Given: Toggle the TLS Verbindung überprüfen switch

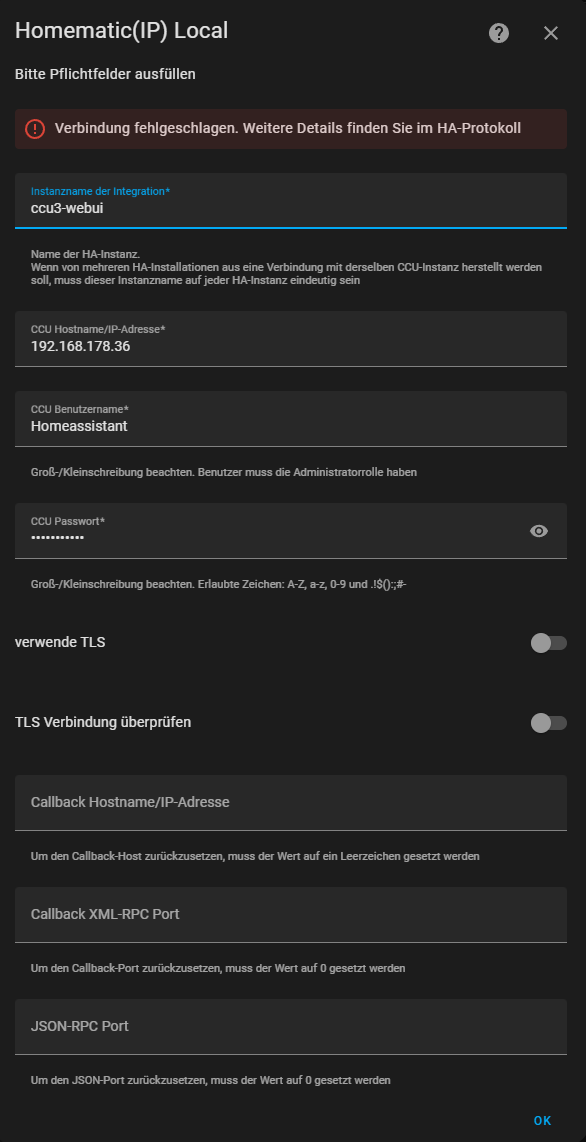Looking at the screenshot, I should pyautogui.click(x=549, y=723).
